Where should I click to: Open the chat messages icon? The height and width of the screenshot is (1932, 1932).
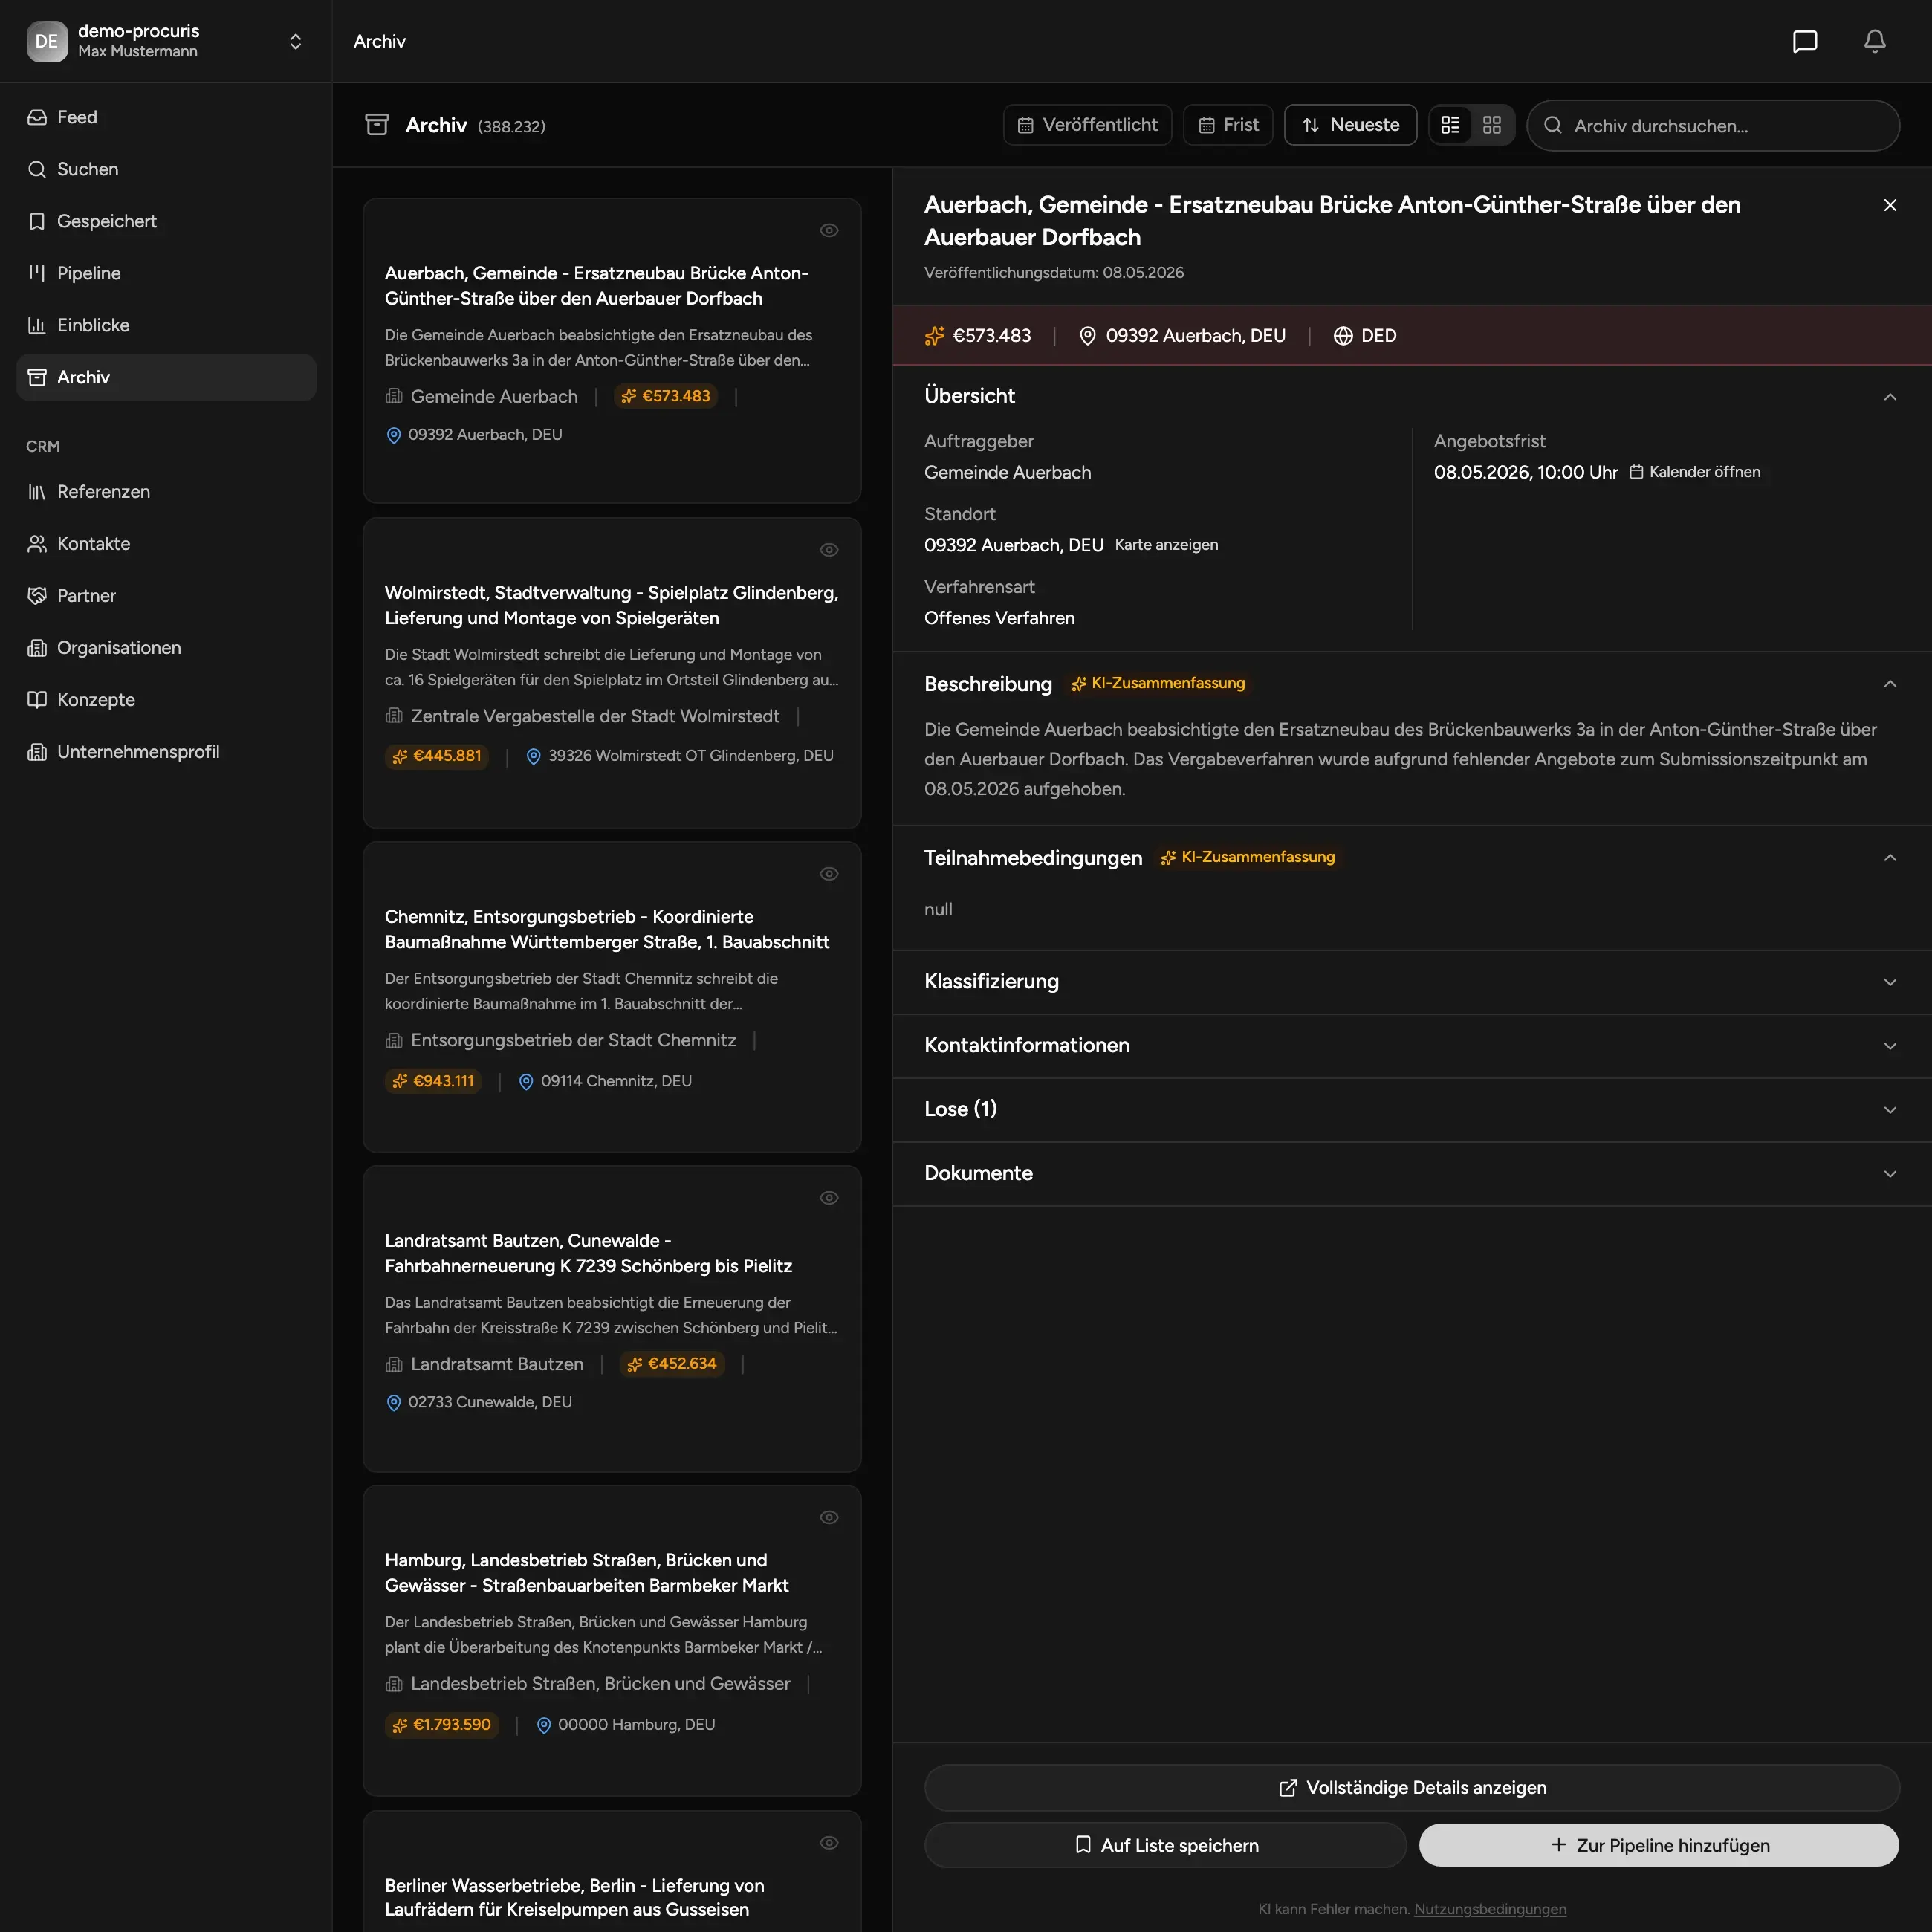[1804, 41]
